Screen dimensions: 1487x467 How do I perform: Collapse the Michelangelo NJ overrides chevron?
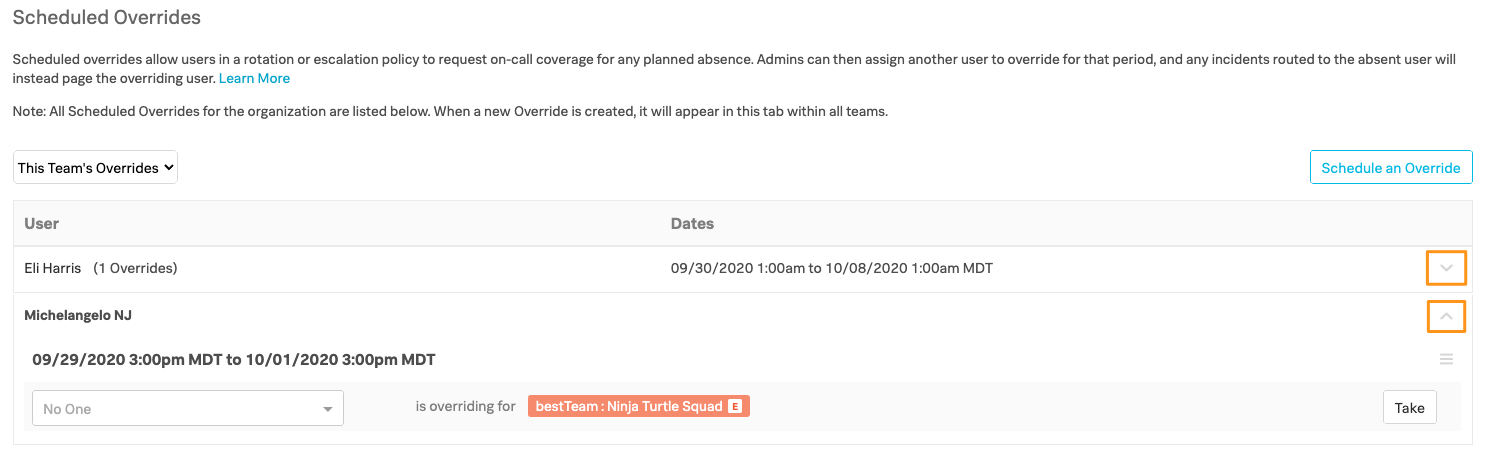[1445, 316]
